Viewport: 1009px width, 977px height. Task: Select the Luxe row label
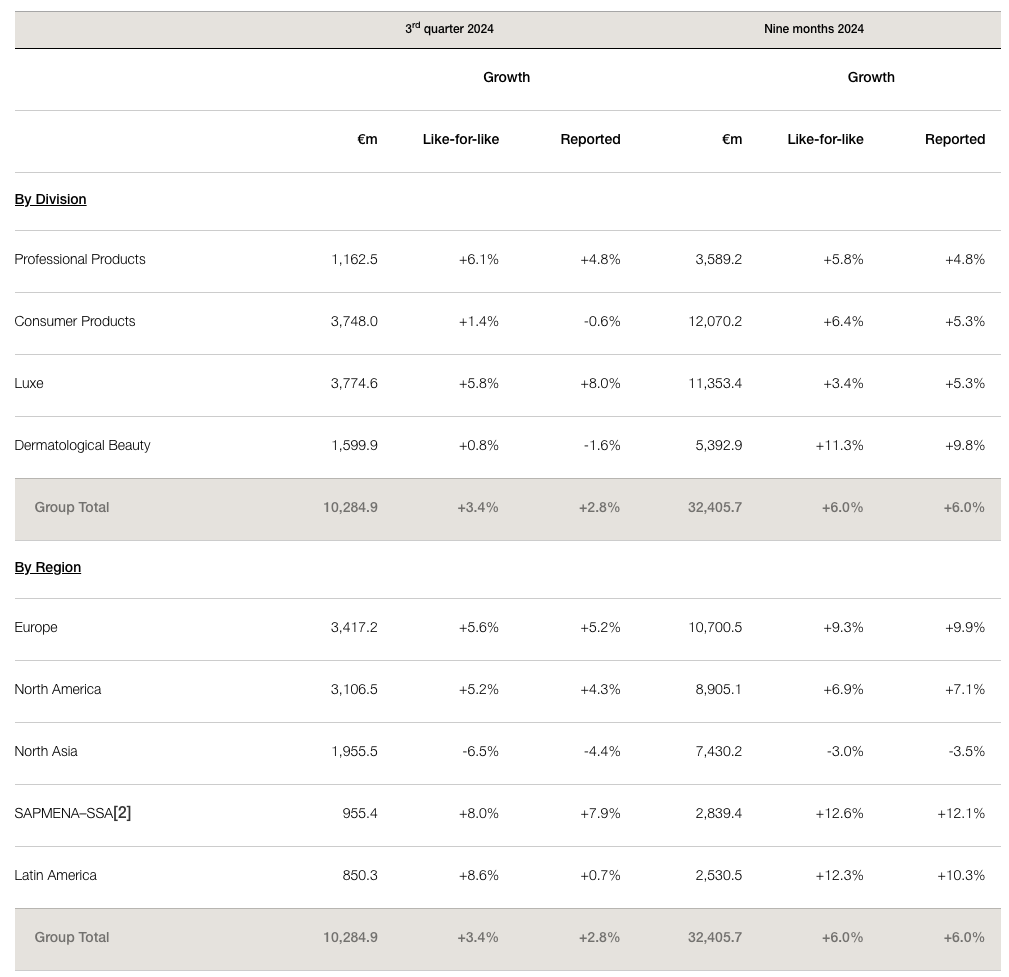[29, 383]
